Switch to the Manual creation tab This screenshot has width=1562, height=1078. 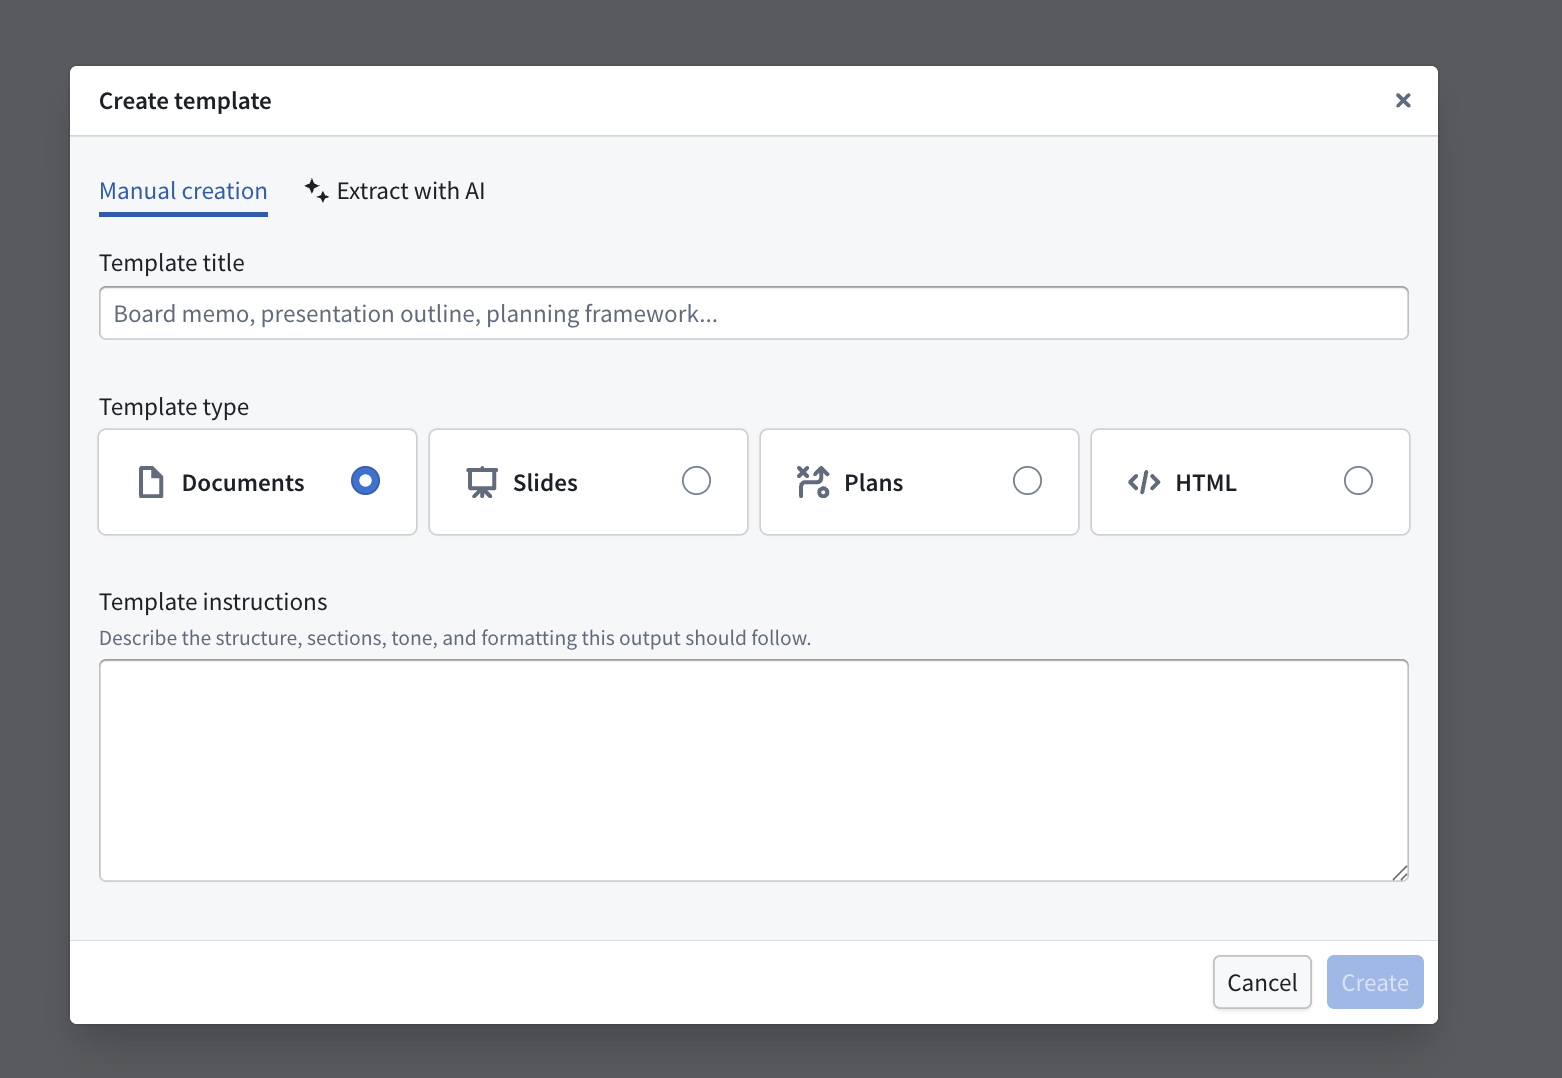pyautogui.click(x=183, y=191)
